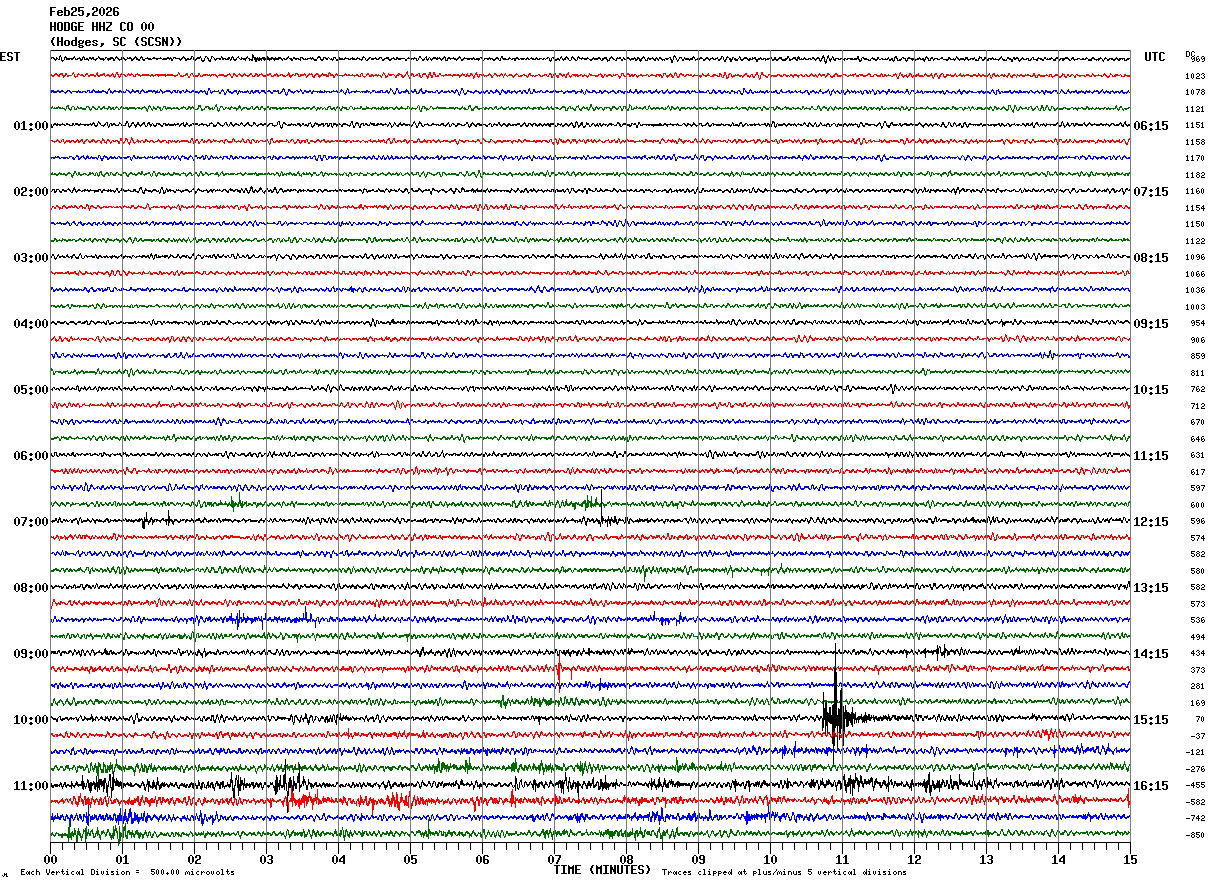Click the 15:15 UTC time label
The width and height of the screenshot is (1210, 886).
pos(1151,720)
